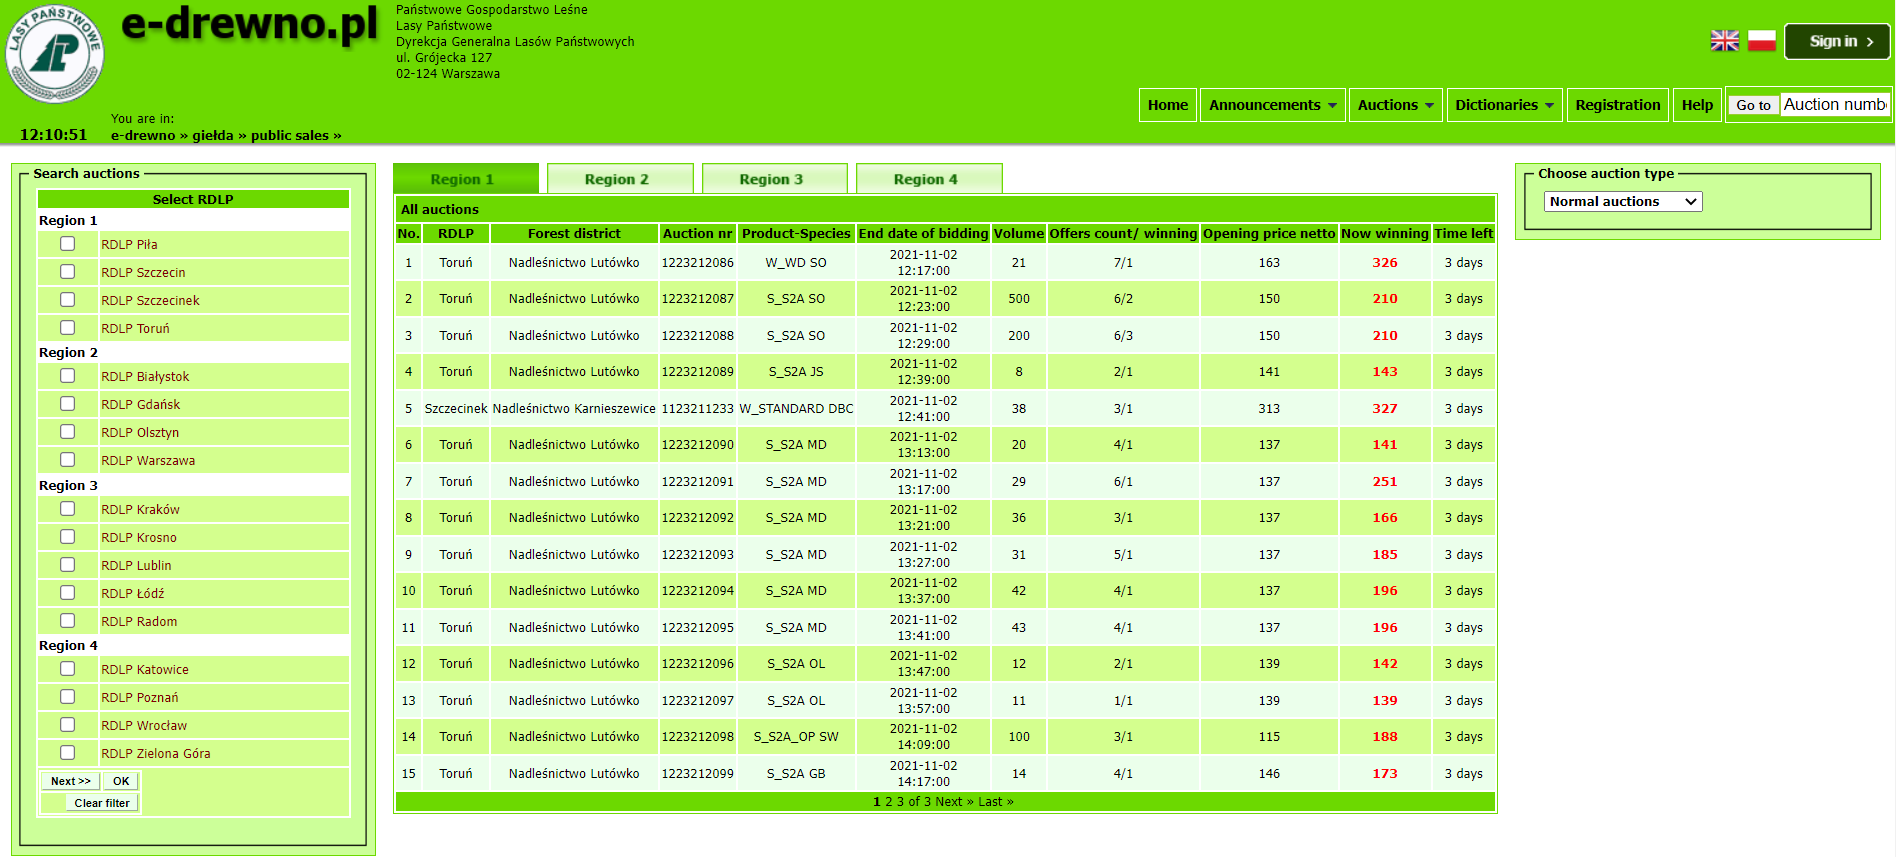Check the RDLP Szczecinek checkbox

pyautogui.click(x=67, y=300)
